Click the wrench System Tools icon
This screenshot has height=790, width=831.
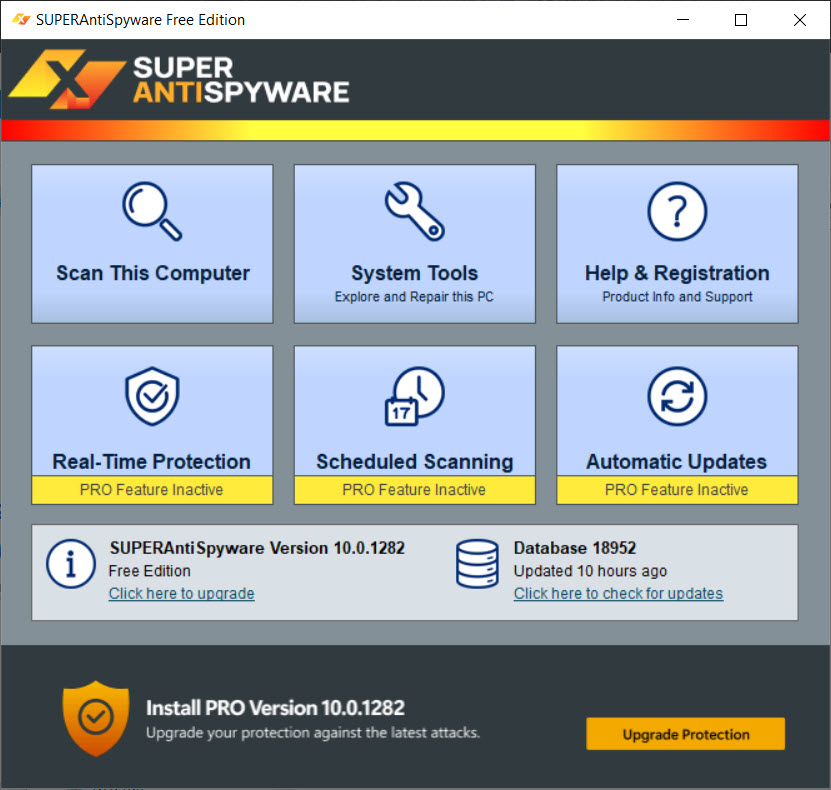tap(414, 211)
